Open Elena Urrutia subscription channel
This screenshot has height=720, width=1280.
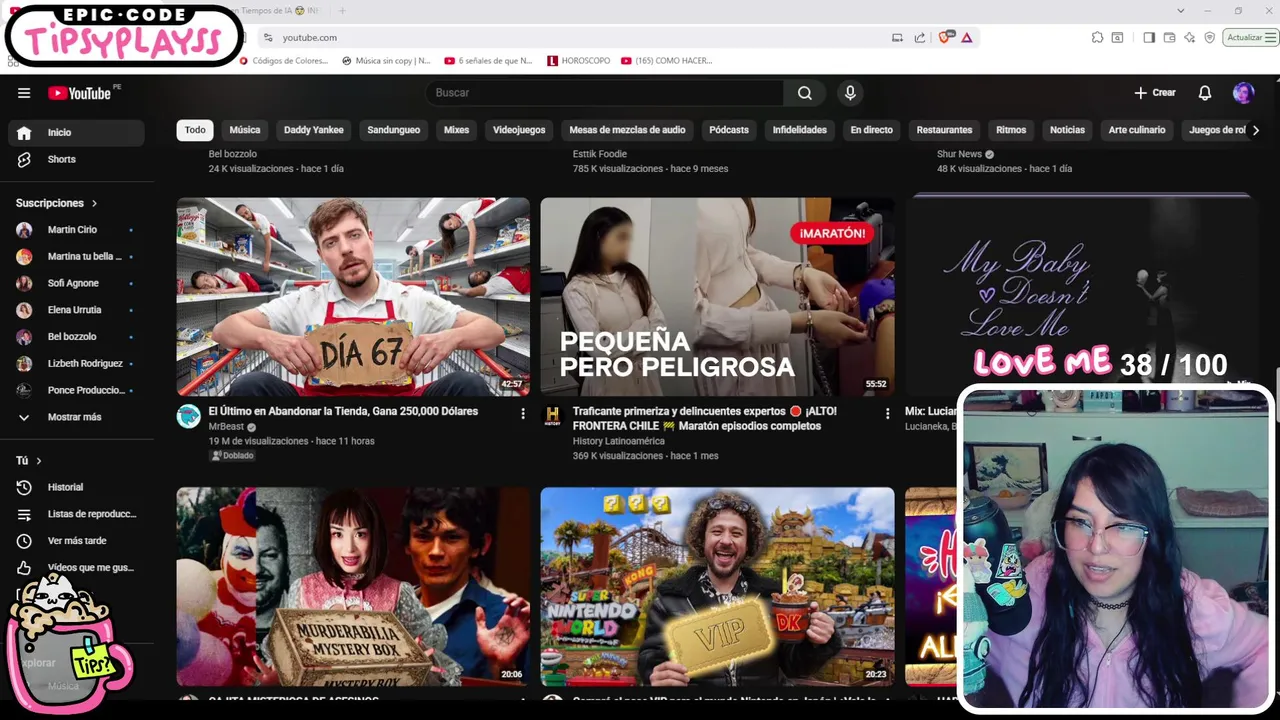76,310
